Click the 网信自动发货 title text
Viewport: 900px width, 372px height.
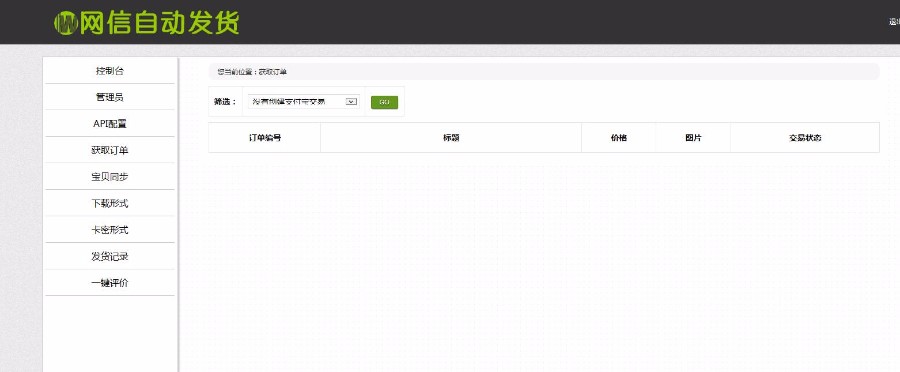click(159, 24)
